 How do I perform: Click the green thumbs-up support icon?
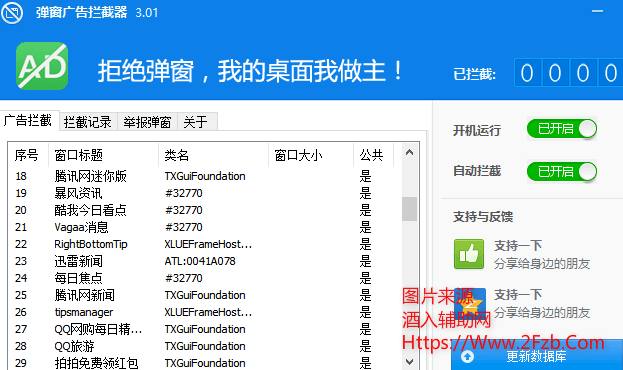click(x=469, y=254)
